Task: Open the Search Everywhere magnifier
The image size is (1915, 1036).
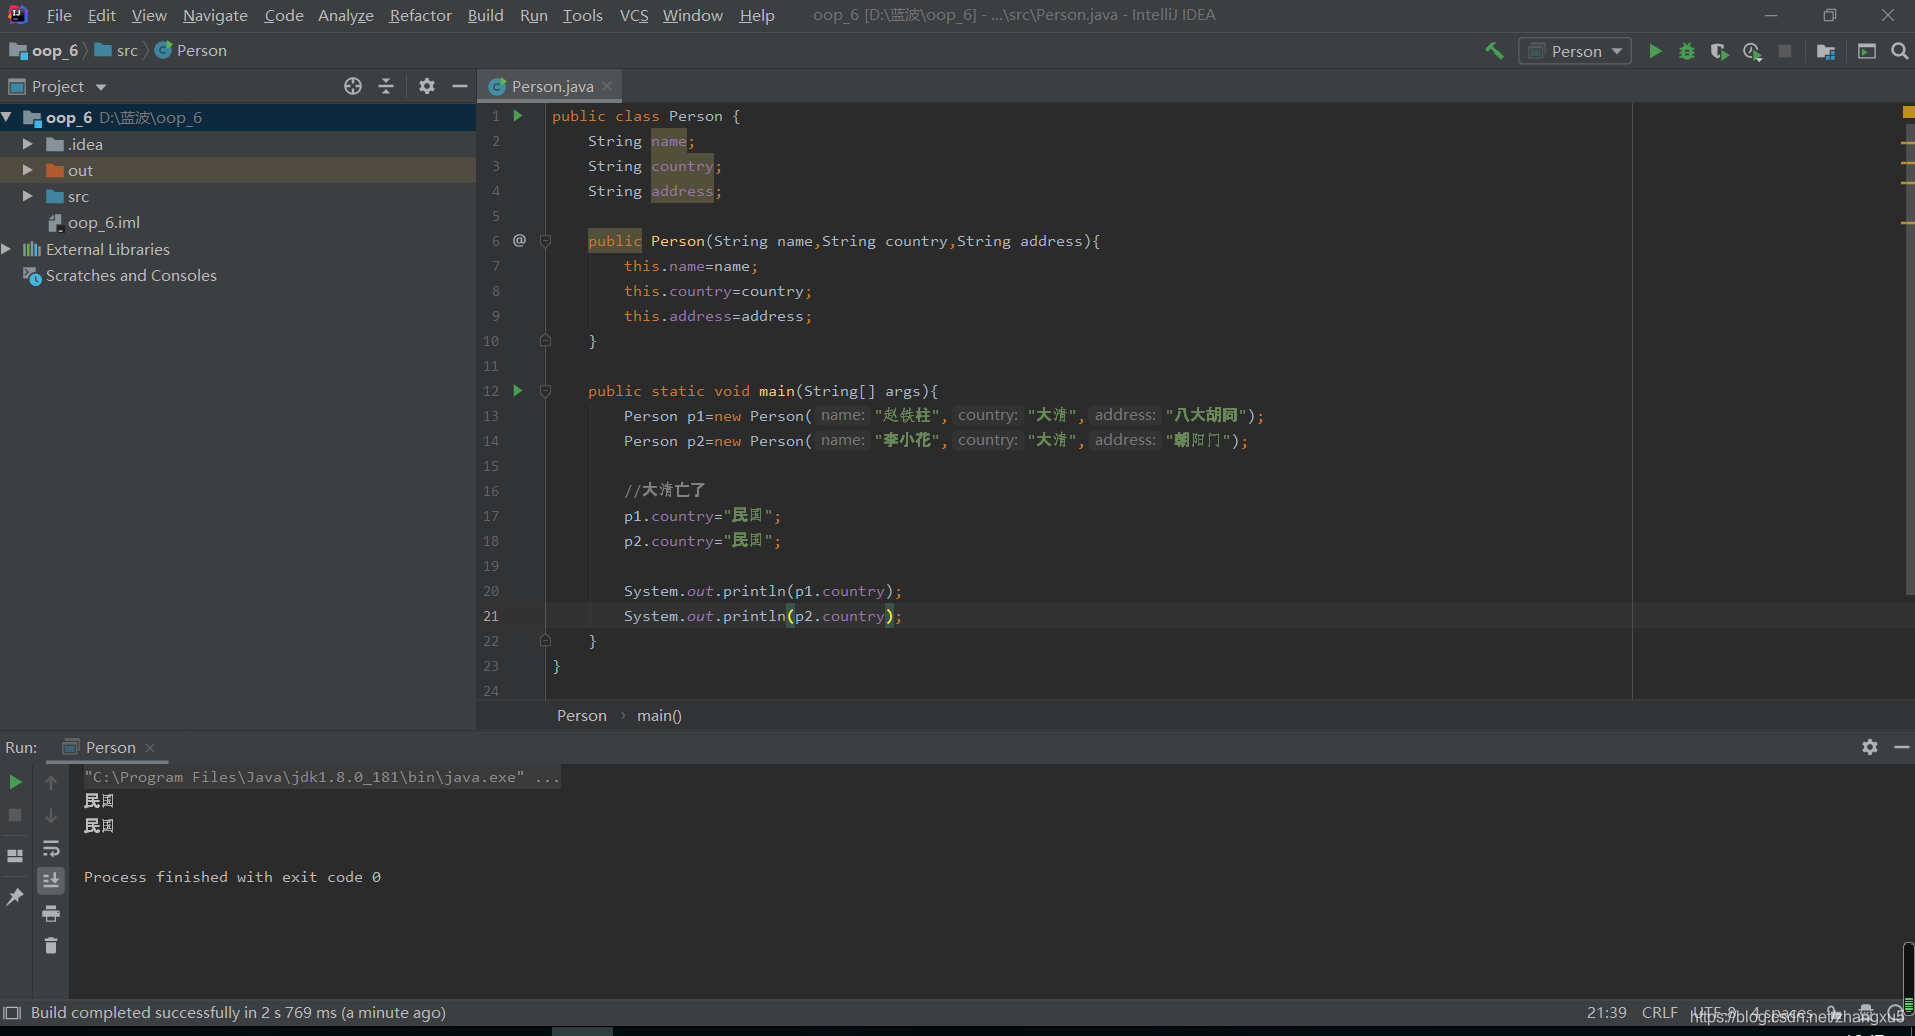Action: tap(1899, 51)
